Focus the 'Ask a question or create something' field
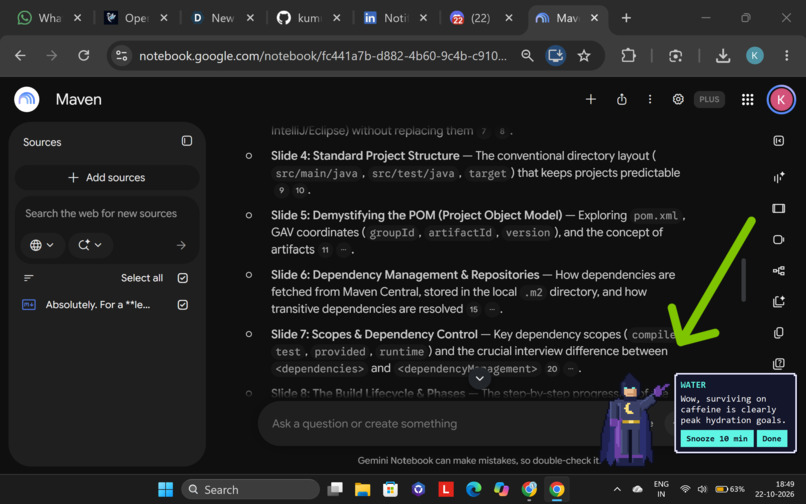Screen dimensions: 806x504 tap(427, 424)
